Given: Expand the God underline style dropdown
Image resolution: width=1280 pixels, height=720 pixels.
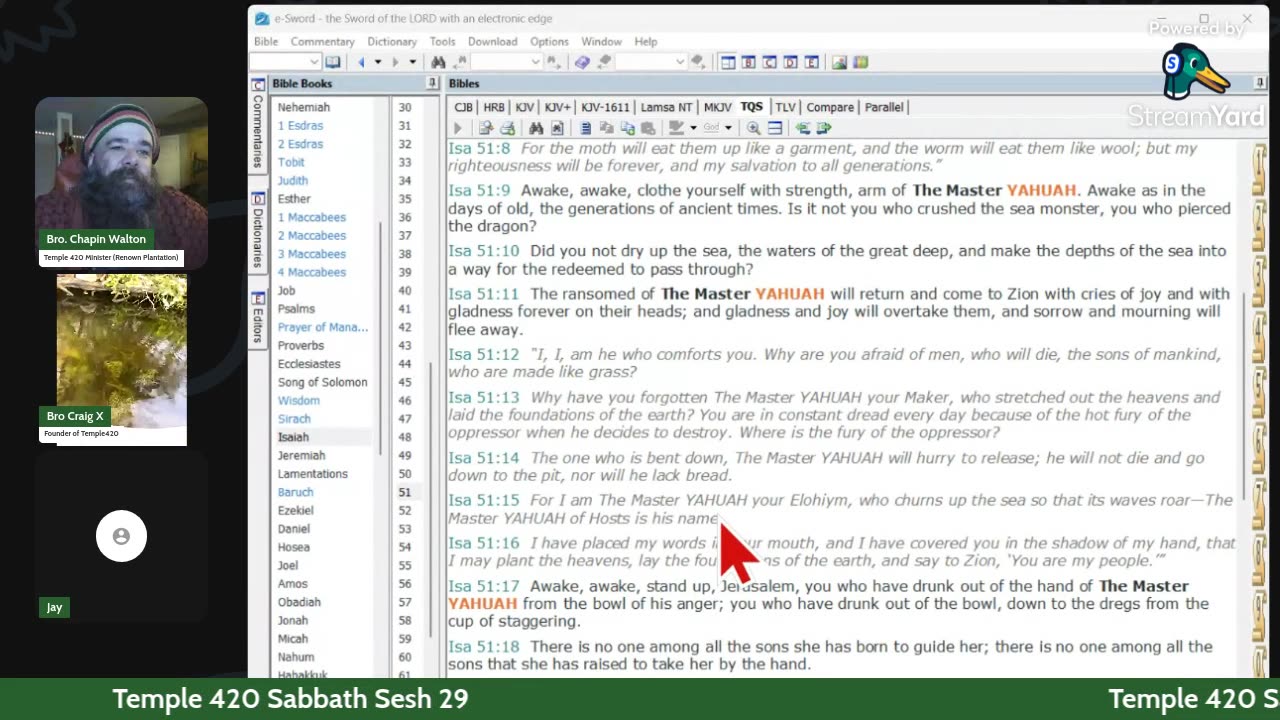Looking at the screenshot, I should pos(728,128).
